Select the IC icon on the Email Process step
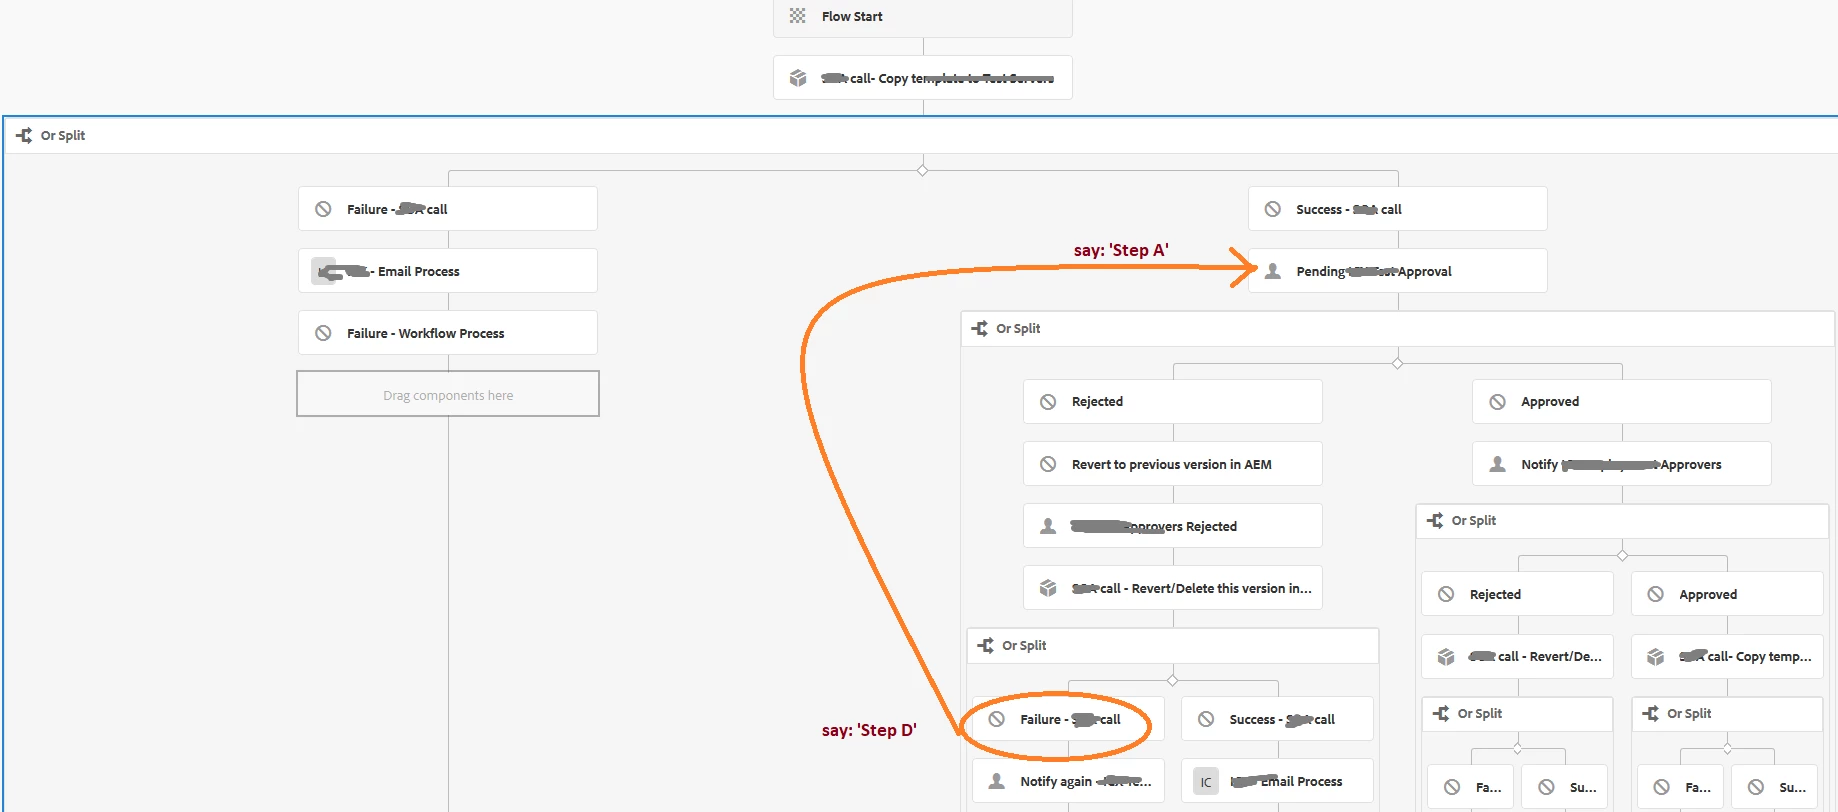This screenshot has height=812, width=1838. tap(1206, 782)
